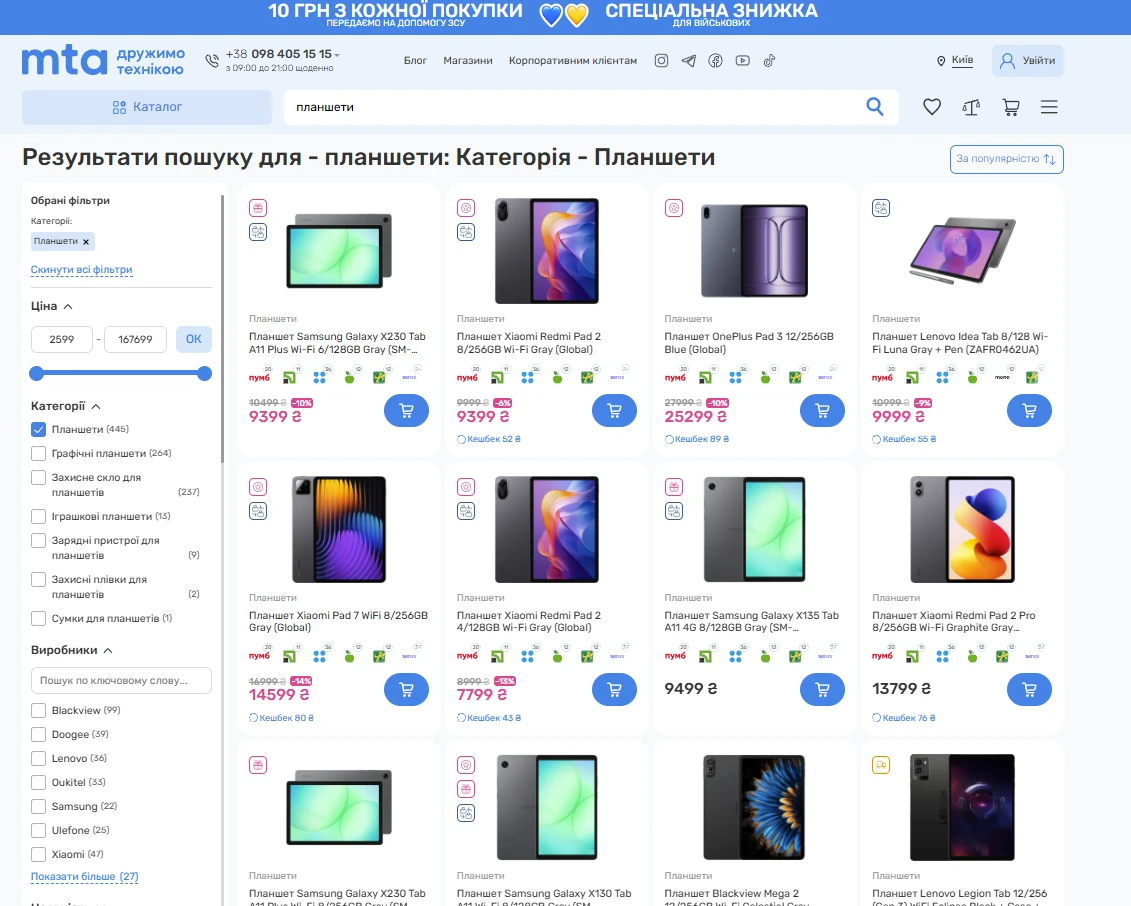
Task: Filter by Blackview manufacturer
Action: pos(38,711)
